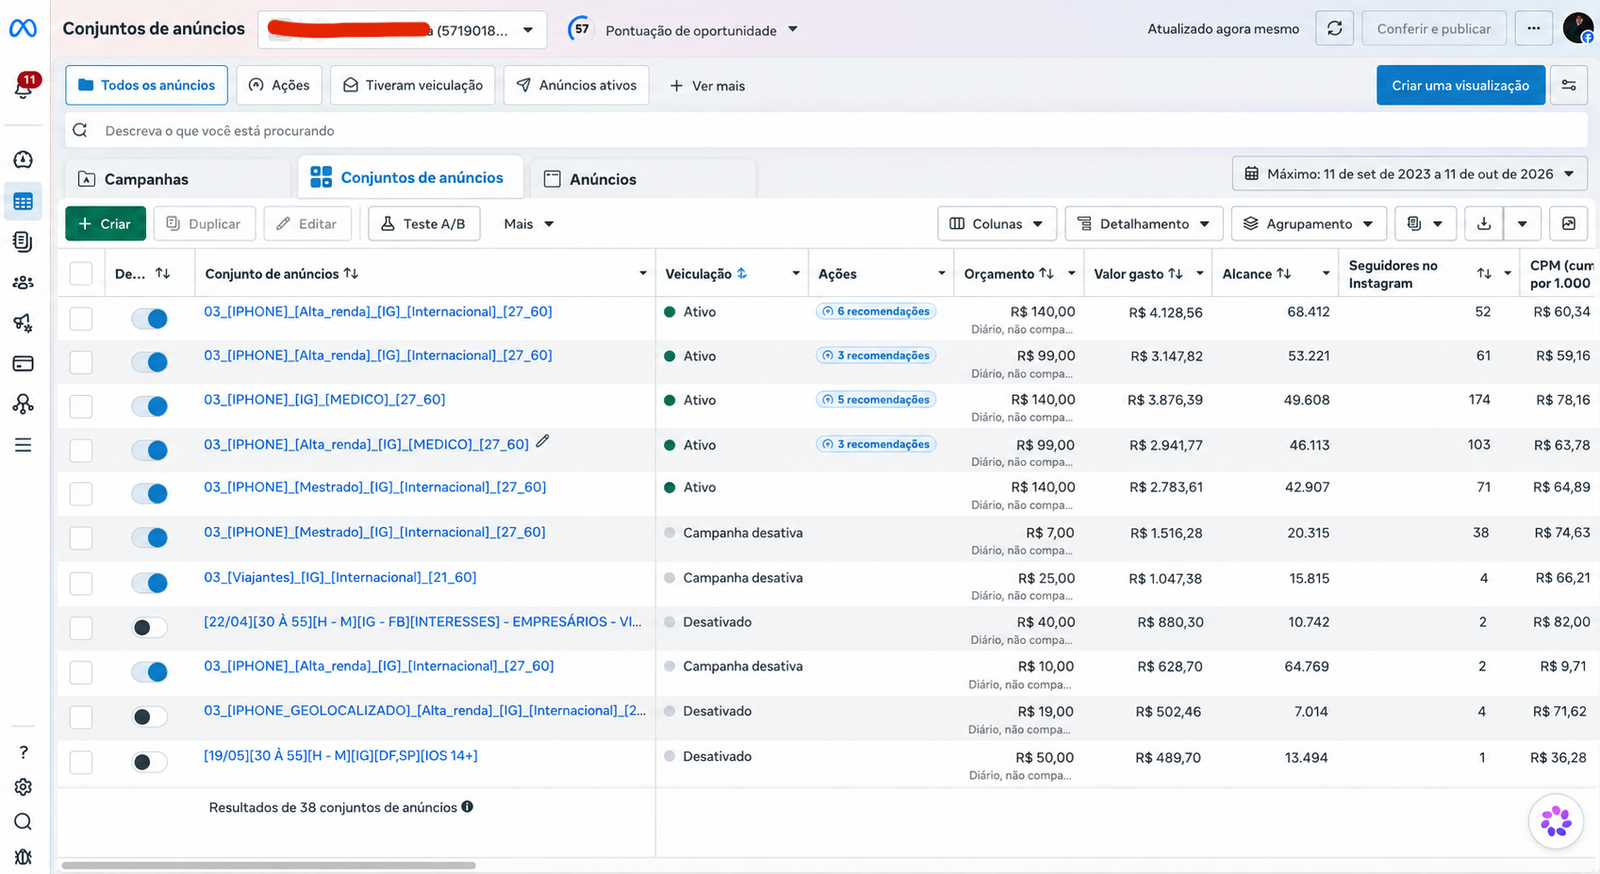1600x874 pixels.
Task: Switch to the Anúncios tab
Action: pyautogui.click(x=643, y=179)
